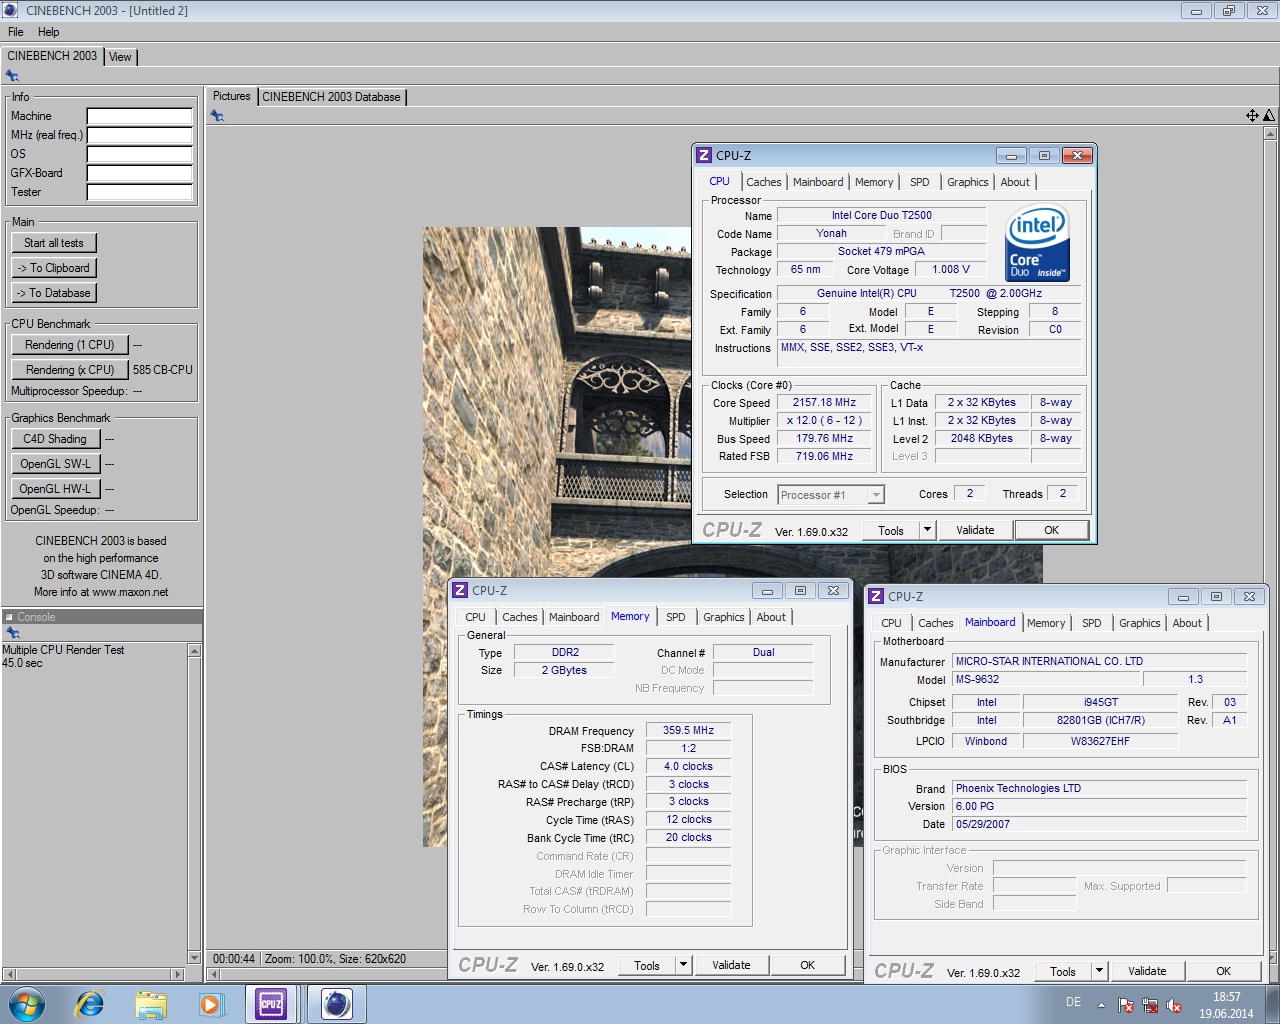Screen dimensions: 1280x1024
Task: Click OK in the top CPU-Z window
Action: (x=1051, y=531)
